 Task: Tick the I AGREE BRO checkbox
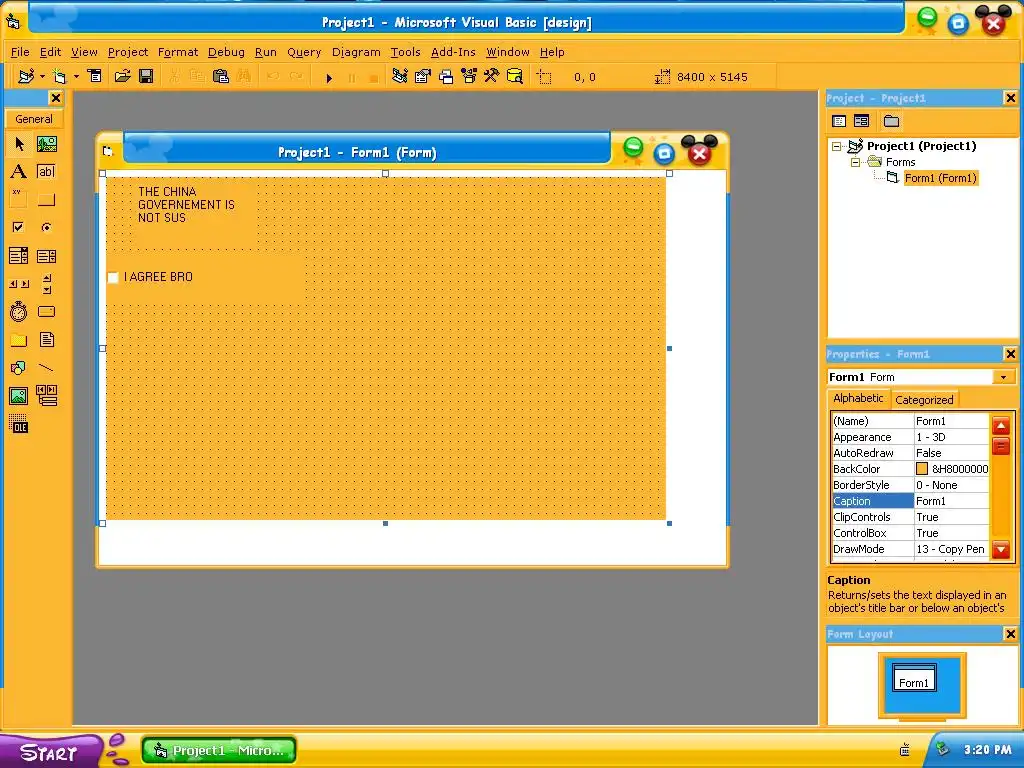113,278
